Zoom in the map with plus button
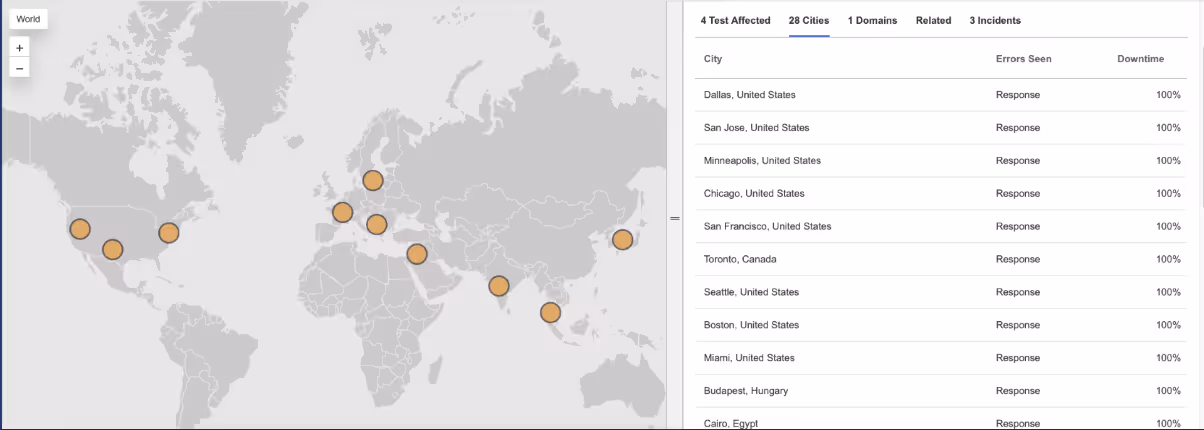1204x430 pixels. (20, 48)
